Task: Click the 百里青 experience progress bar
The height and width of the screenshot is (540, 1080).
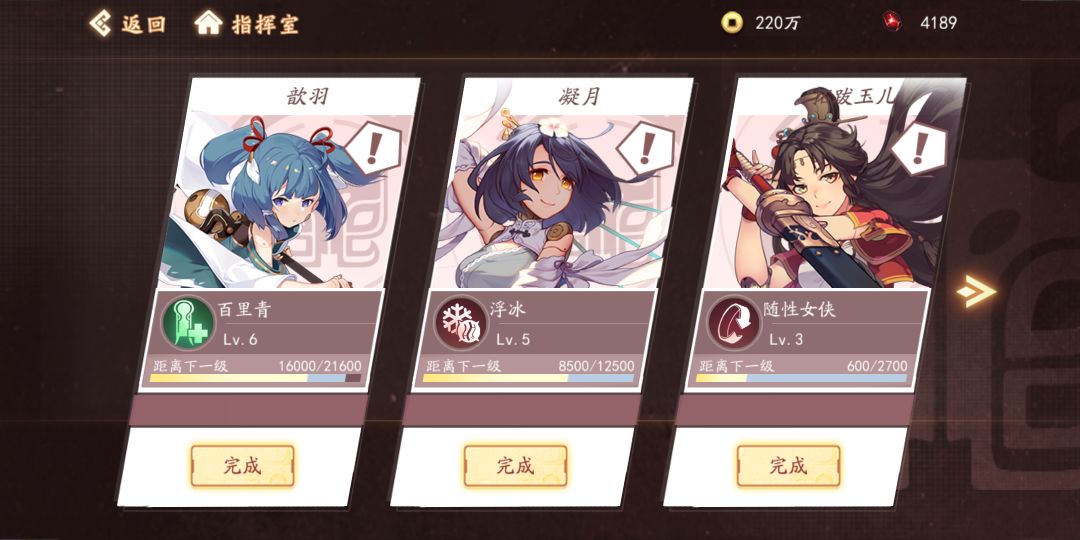Action: 255,378
